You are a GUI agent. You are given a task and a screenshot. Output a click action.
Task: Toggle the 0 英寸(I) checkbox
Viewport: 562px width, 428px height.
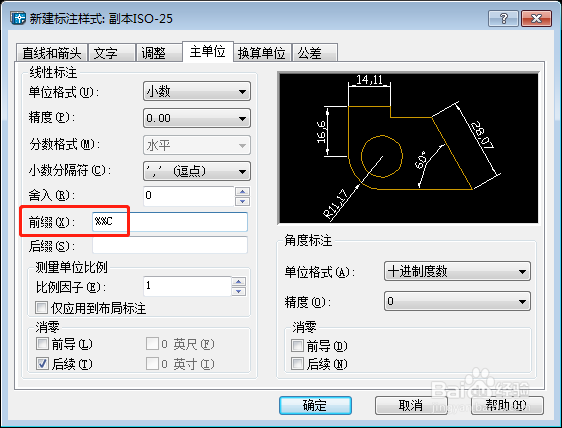click(152, 363)
